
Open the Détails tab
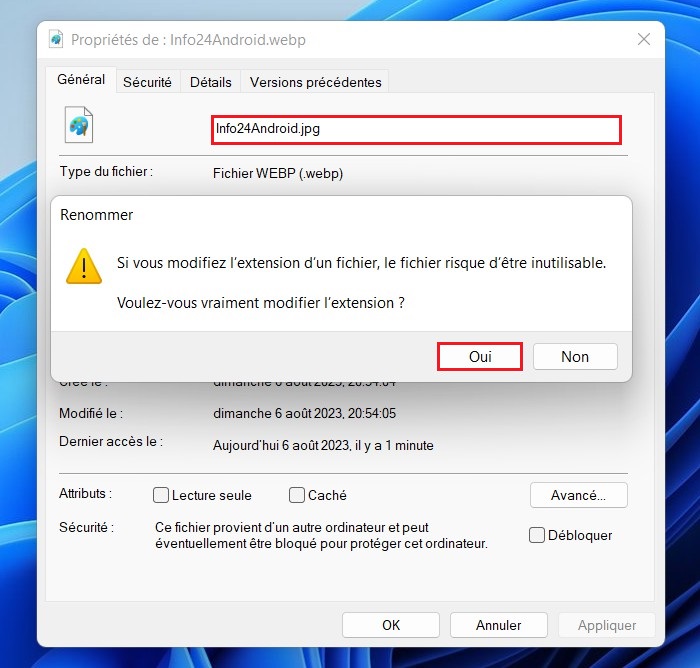[x=211, y=82]
